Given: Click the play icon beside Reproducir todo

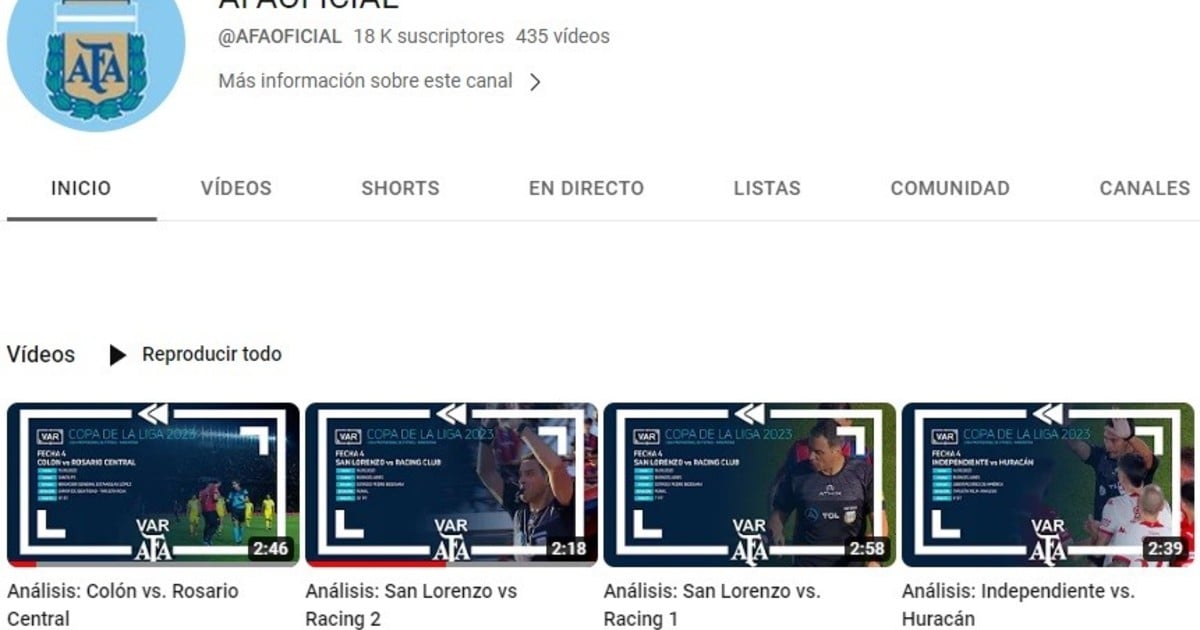Looking at the screenshot, I should click(x=118, y=355).
